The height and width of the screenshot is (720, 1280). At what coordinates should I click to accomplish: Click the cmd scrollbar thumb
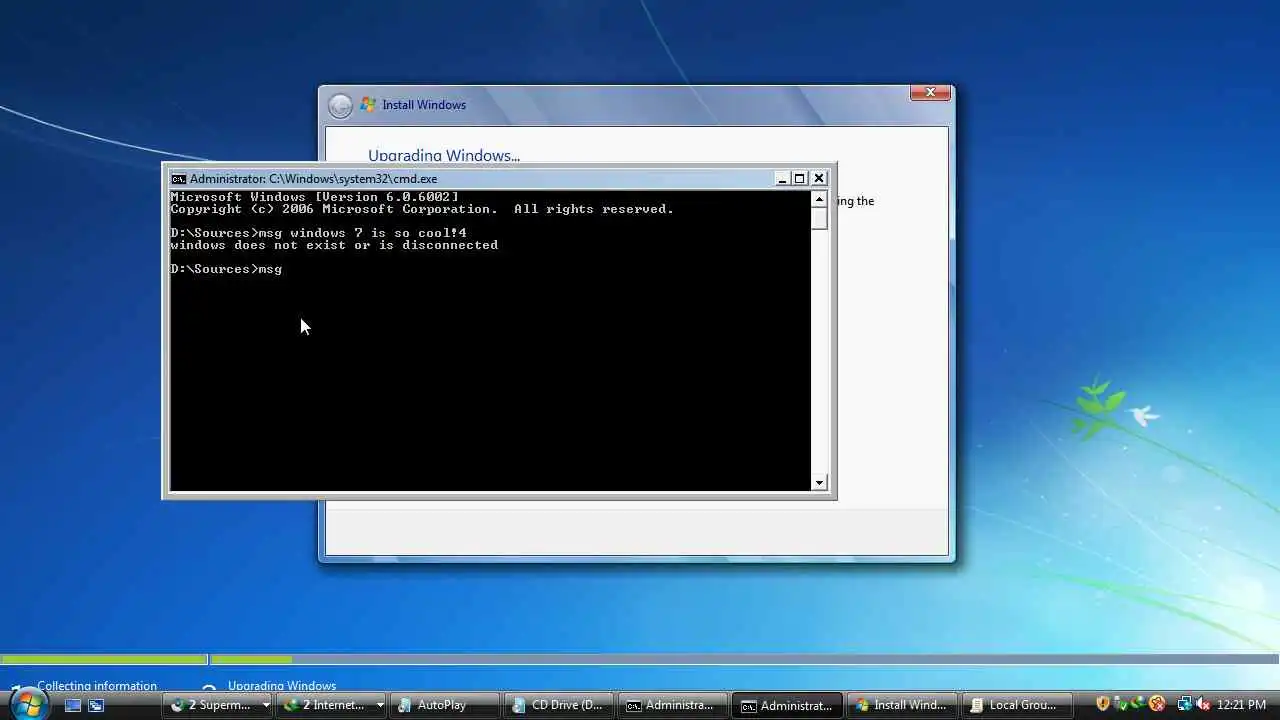tap(819, 218)
